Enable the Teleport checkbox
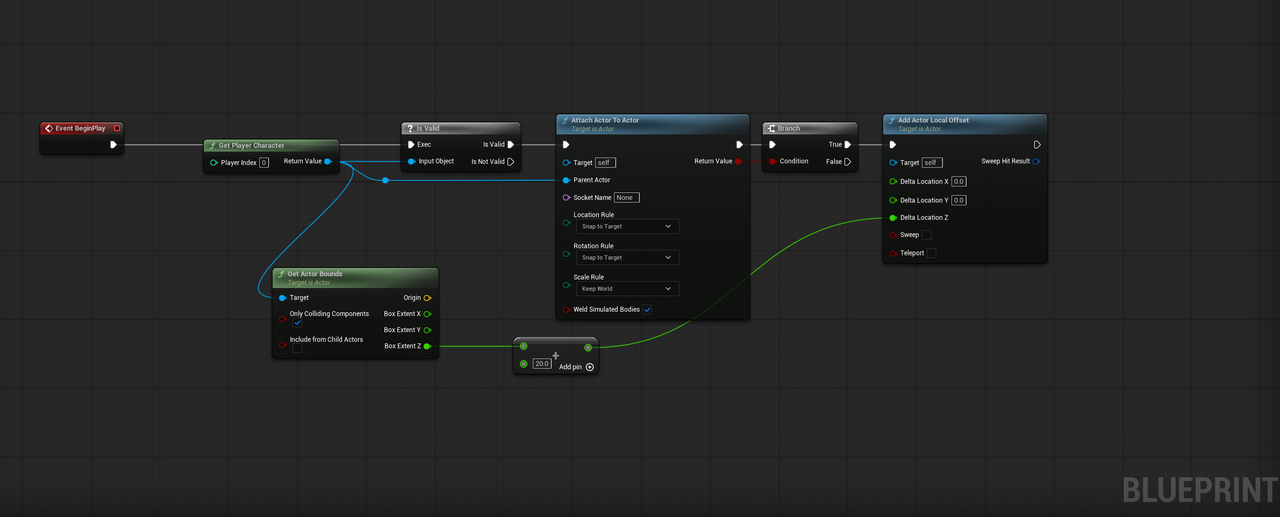The image size is (1280, 517). pos(931,253)
